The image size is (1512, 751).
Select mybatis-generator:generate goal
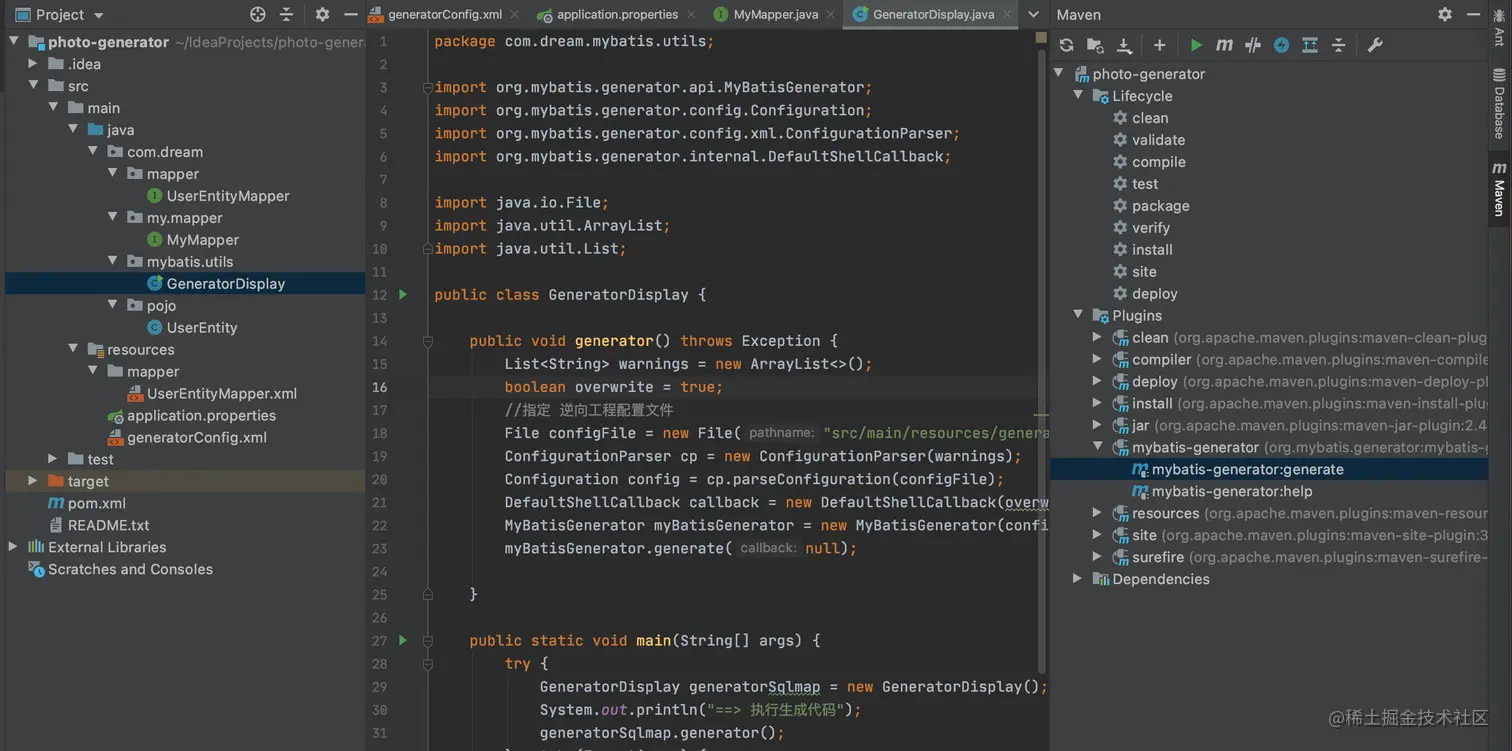1248,469
